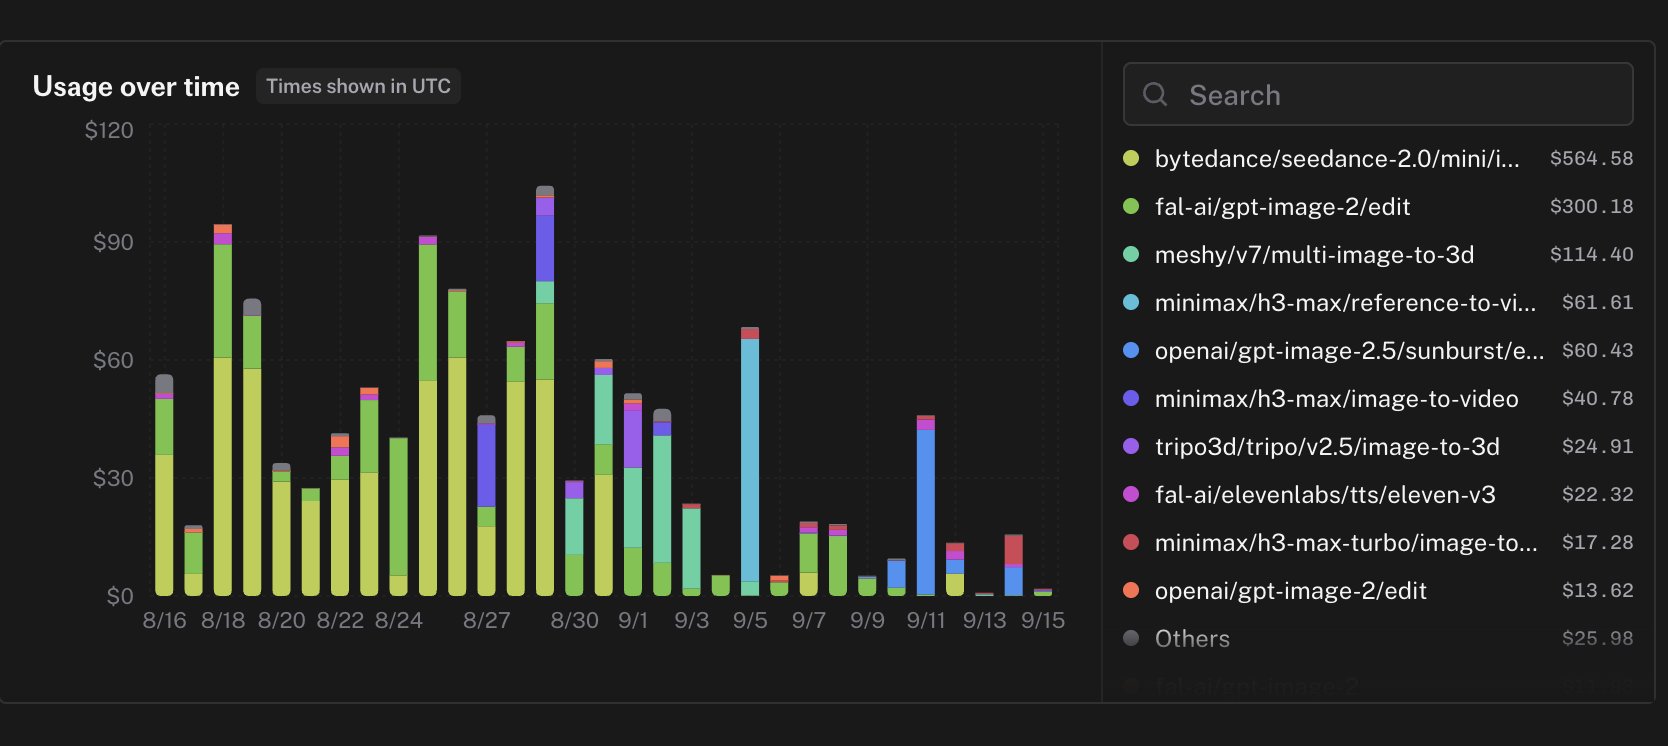Select the tripo3d/tripo/v2.5/image-to-3d legend label
This screenshot has width=1668, height=746.
(1327, 446)
